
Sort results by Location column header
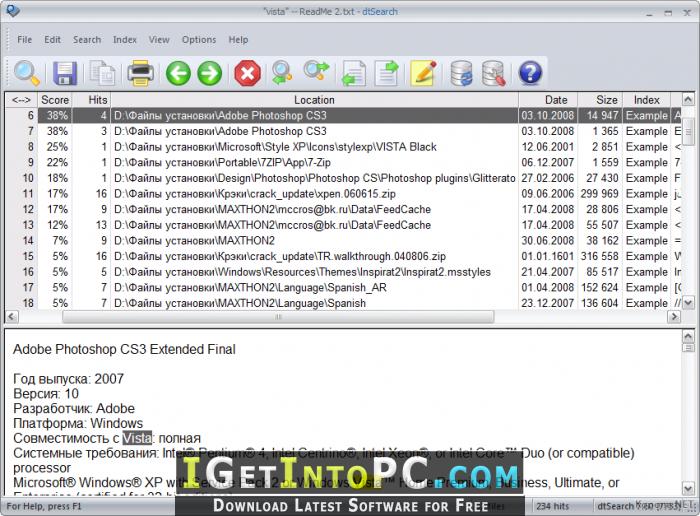pos(314,100)
